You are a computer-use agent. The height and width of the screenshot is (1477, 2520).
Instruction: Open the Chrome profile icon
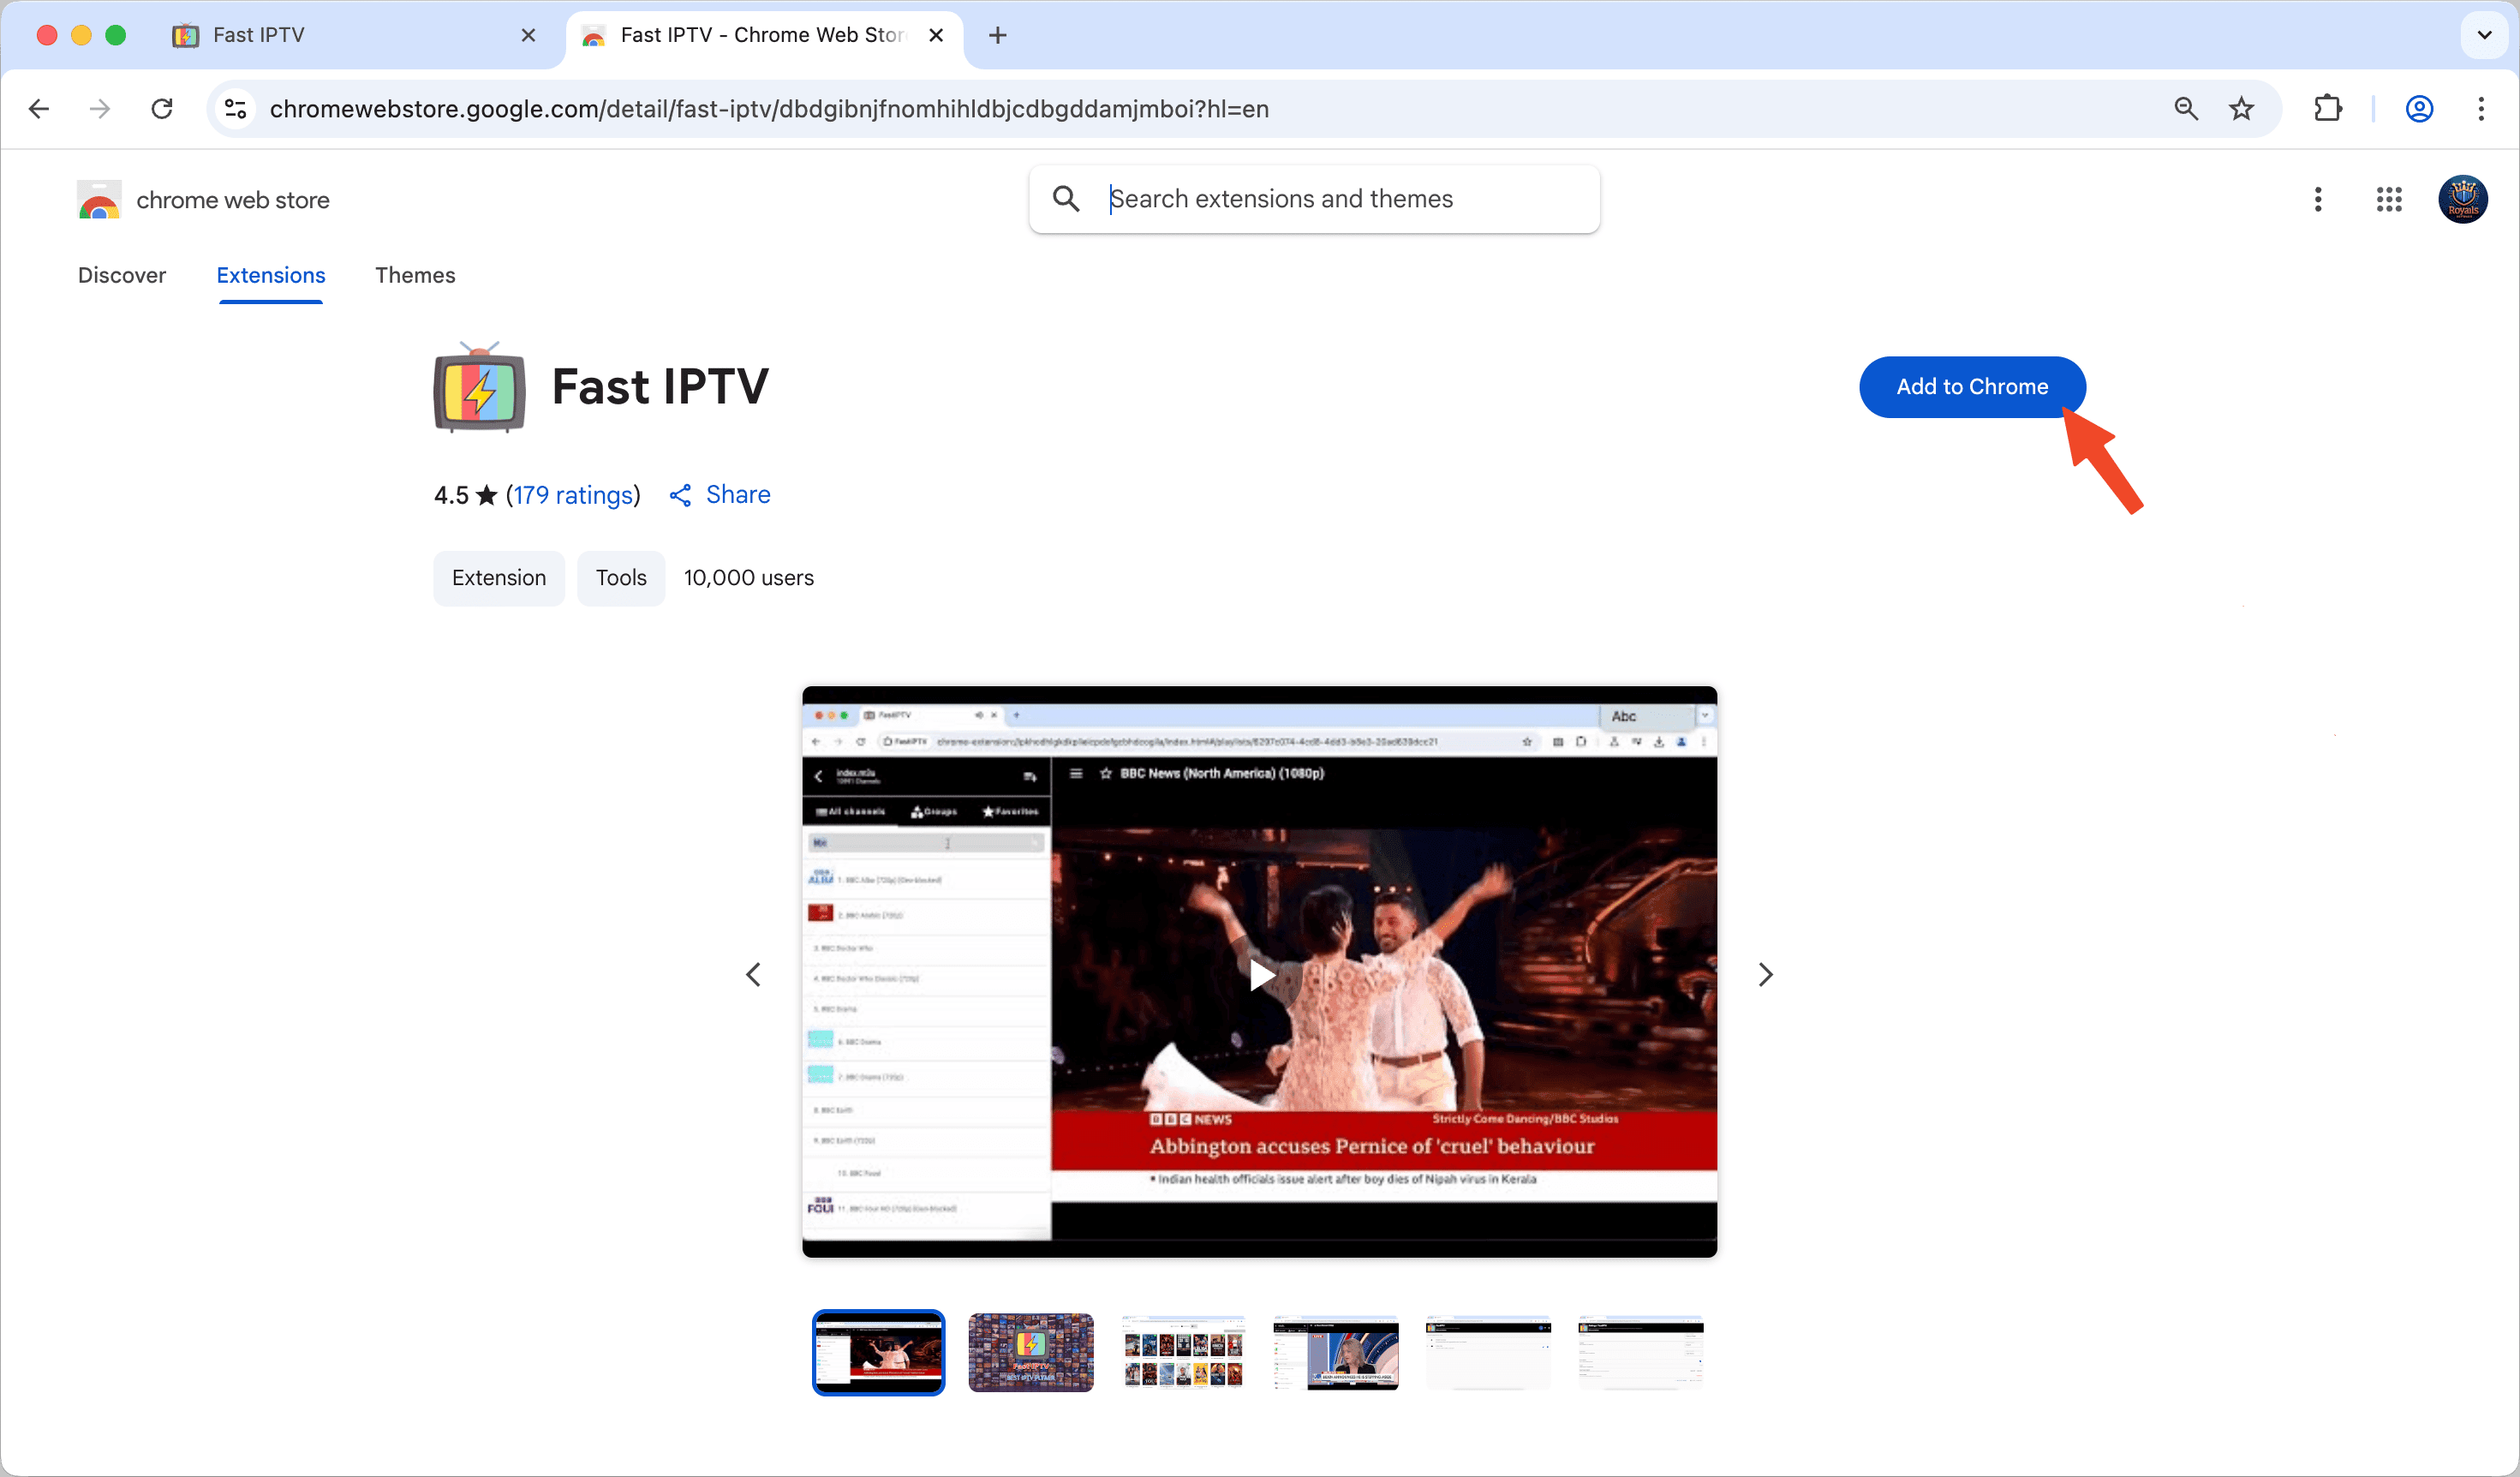(2419, 109)
